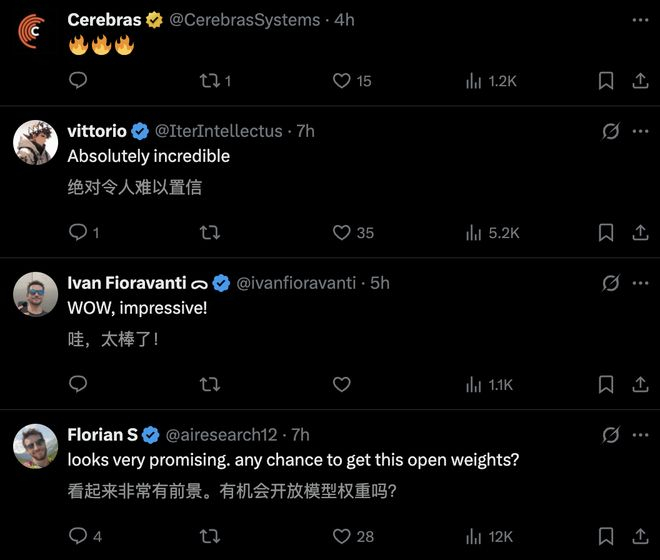This screenshot has height=560, width=660.
Task: Reply to Ivan Fioravanti's "WOW, impressive!" post
Action: coord(77,384)
